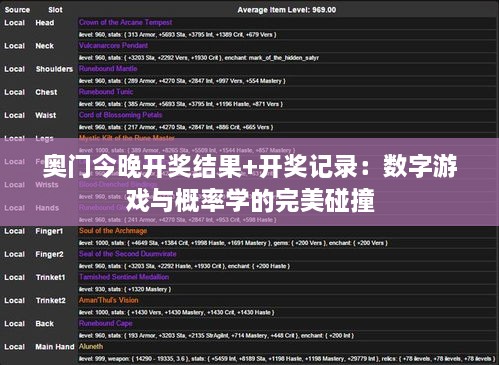The height and width of the screenshot is (365, 499).
Task: Open the Tarnished Sentinel Medallion link
Action: coord(124,277)
